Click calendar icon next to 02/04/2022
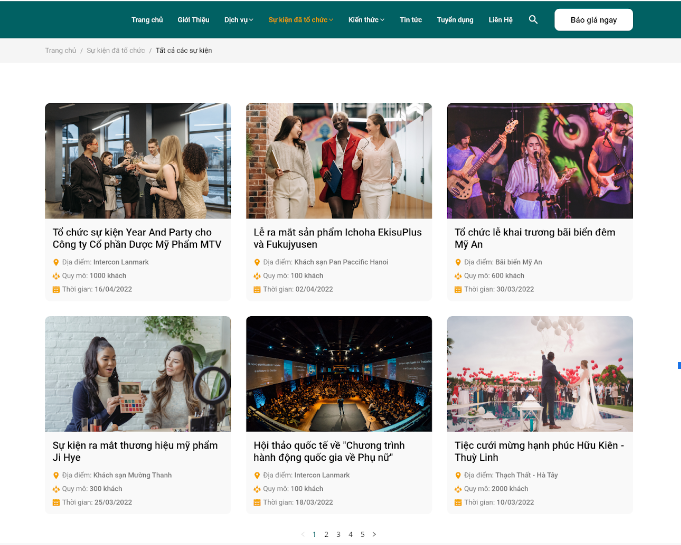This screenshot has height=545, width=681. (257, 289)
